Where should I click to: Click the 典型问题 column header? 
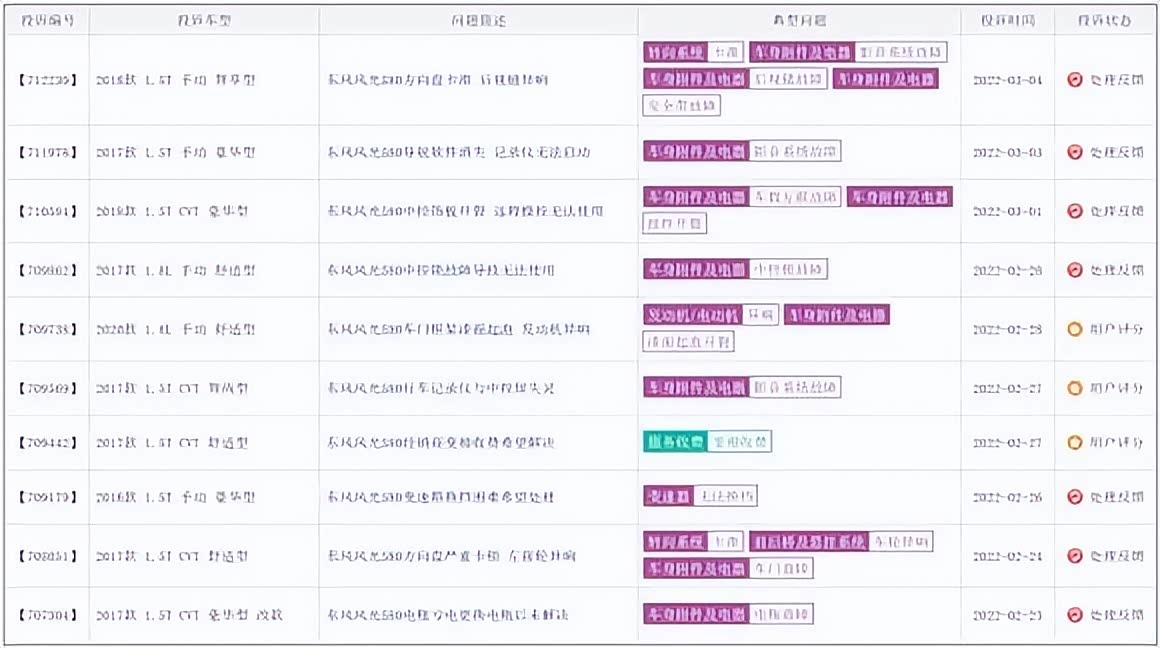click(x=799, y=20)
